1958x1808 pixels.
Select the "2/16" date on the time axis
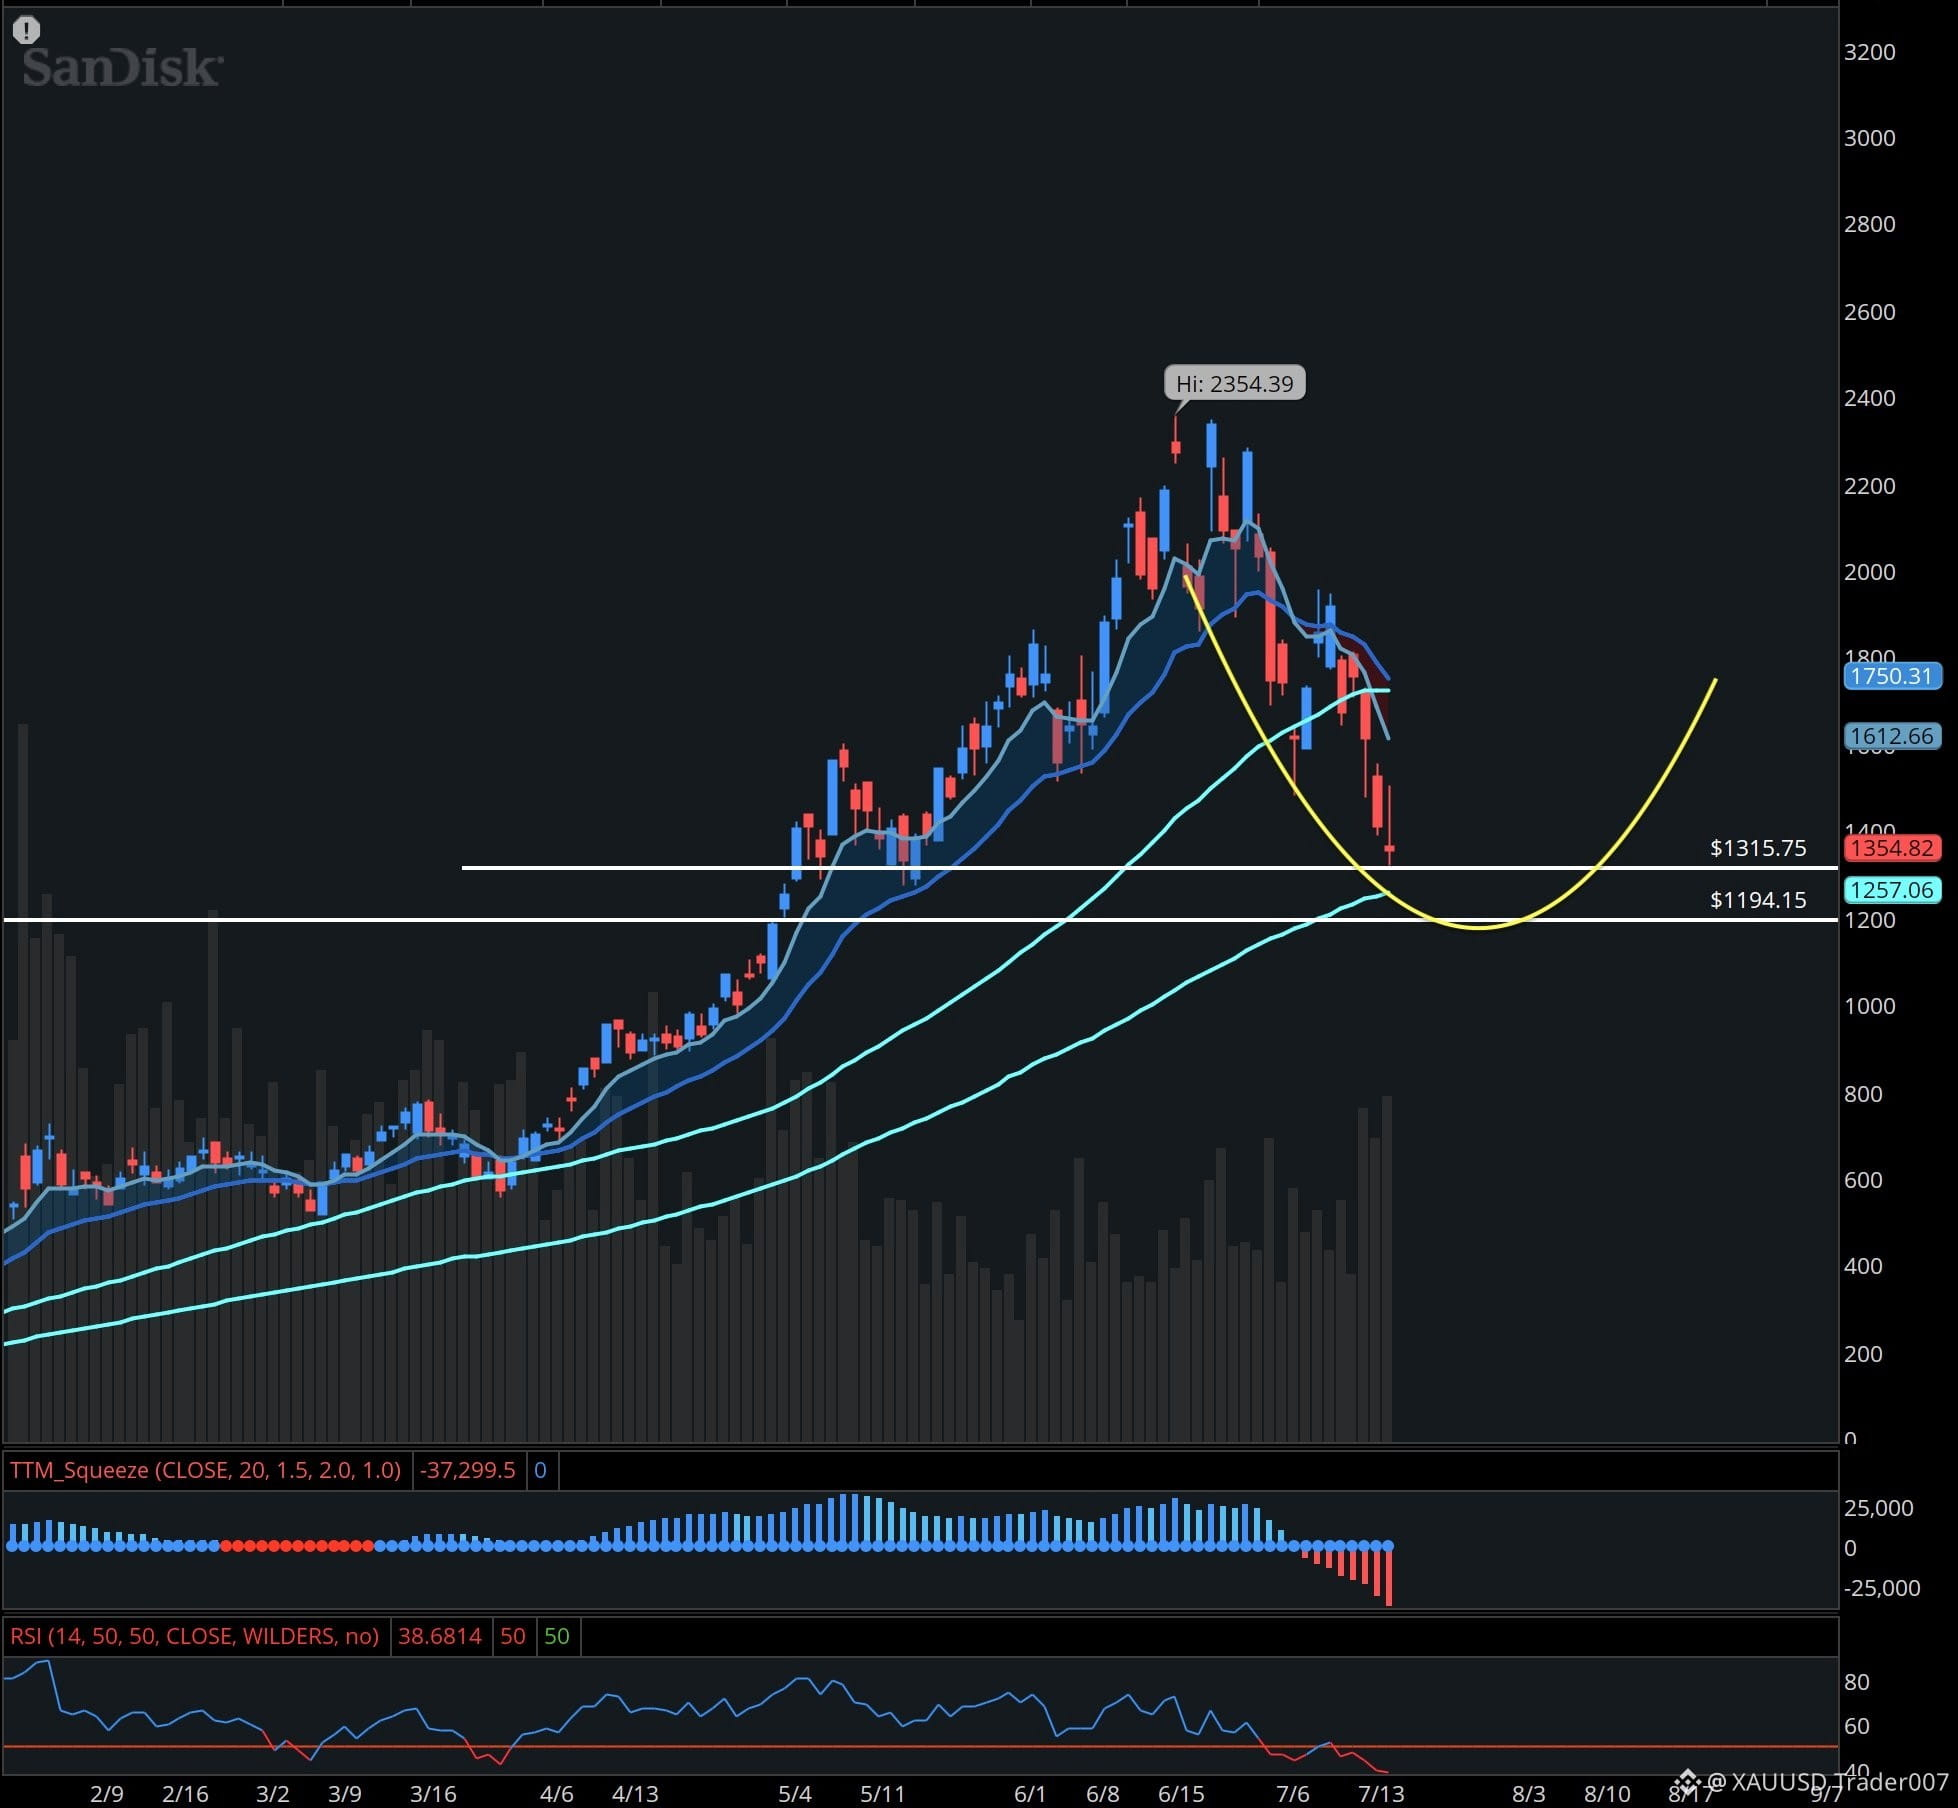click(x=185, y=1793)
